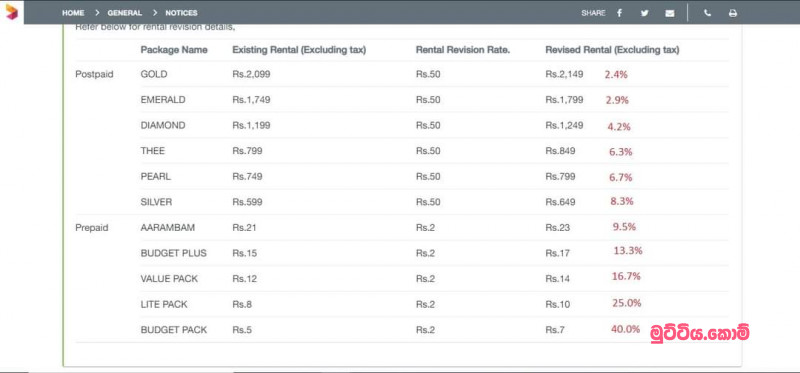
Task: Select the Package Name column header
Action: point(174,50)
